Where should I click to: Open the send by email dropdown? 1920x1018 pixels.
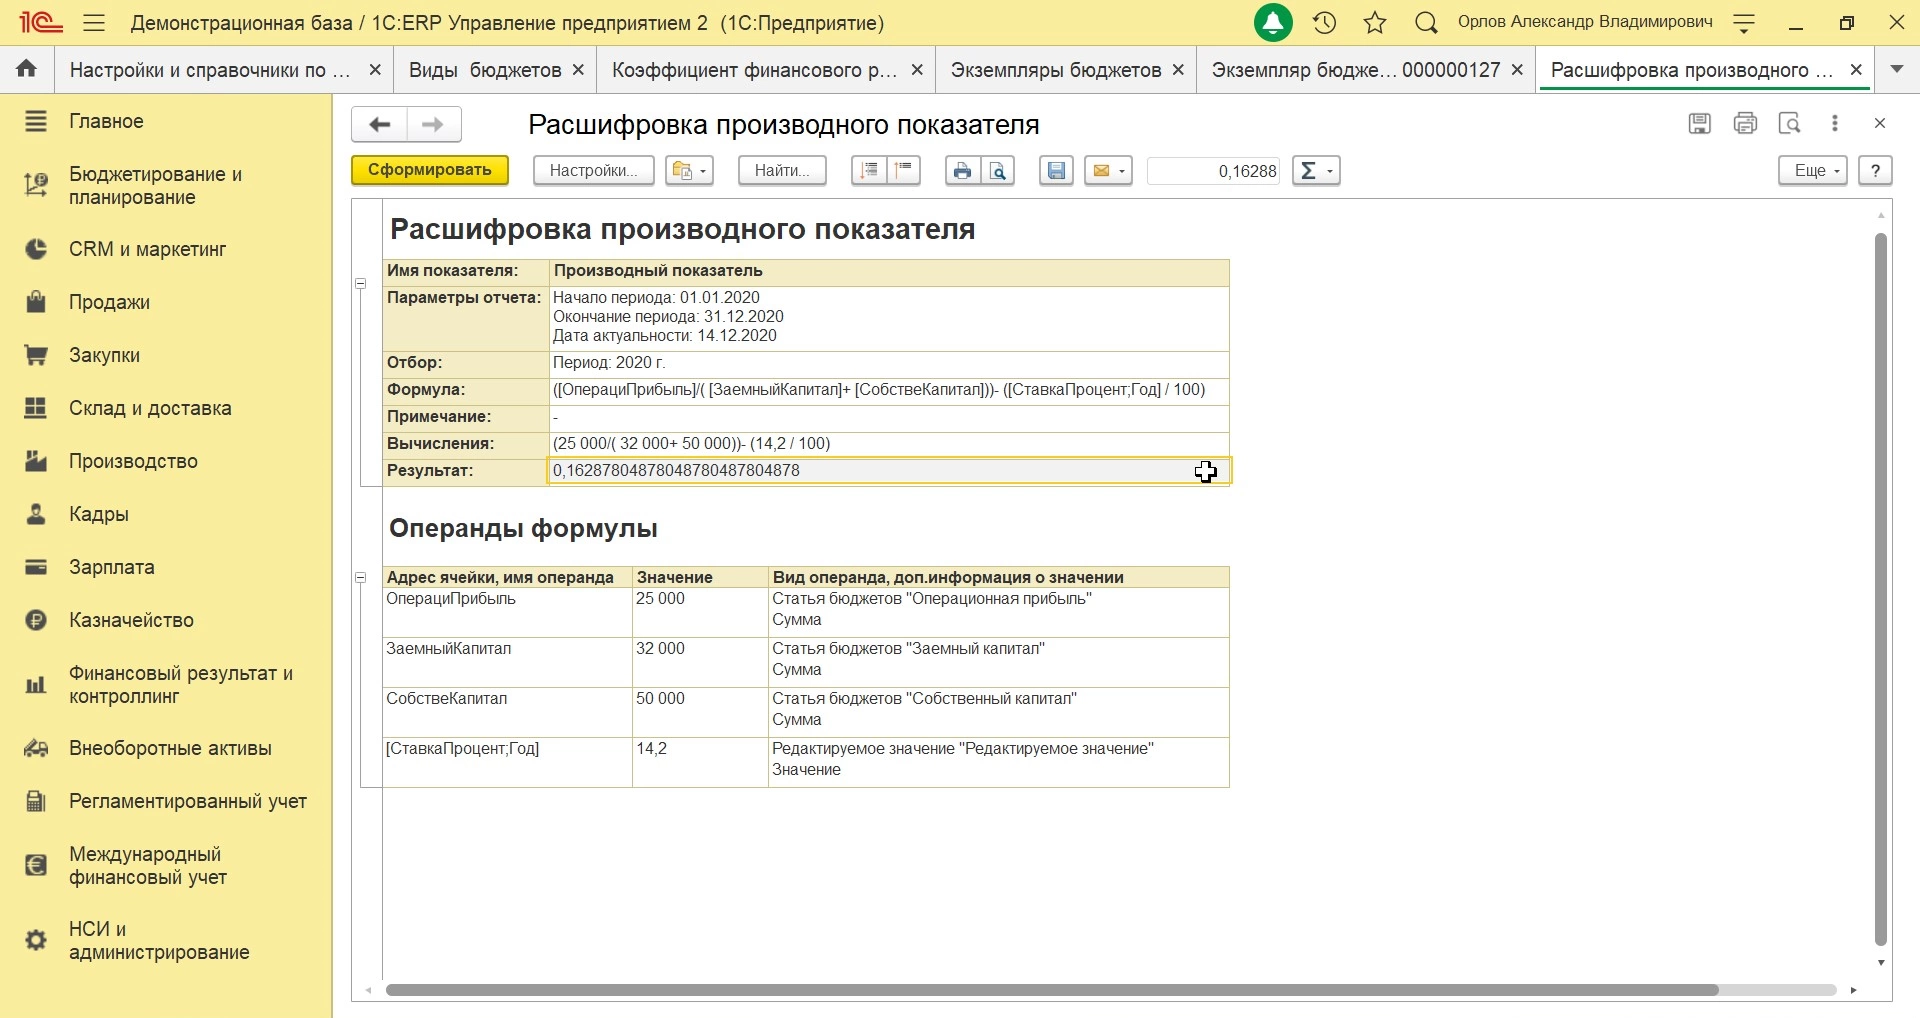(1108, 171)
